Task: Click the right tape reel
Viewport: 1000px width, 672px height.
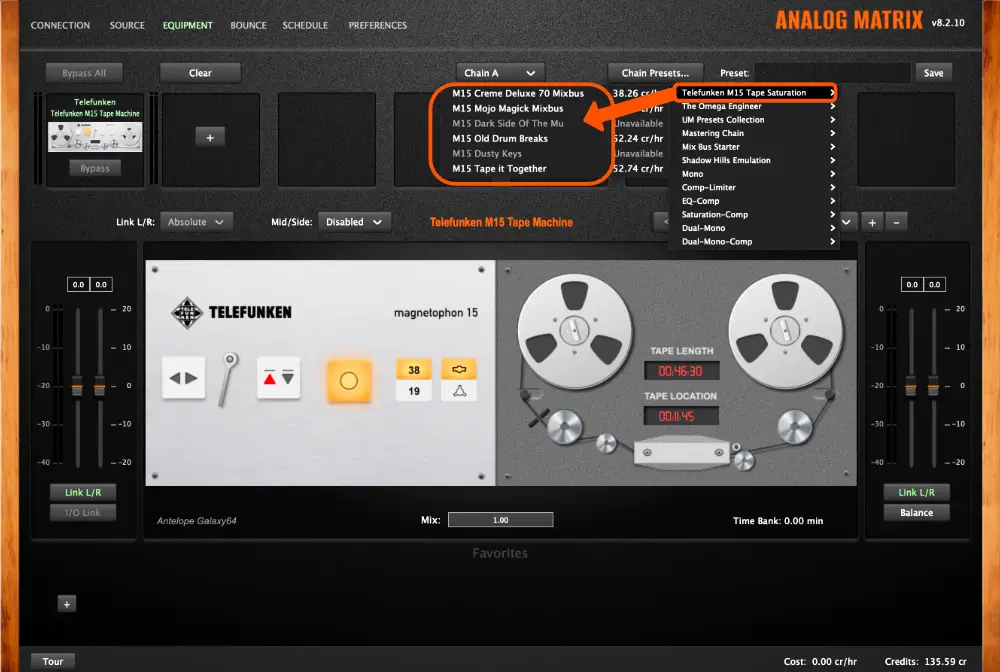Action: pyautogui.click(x=785, y=331)
